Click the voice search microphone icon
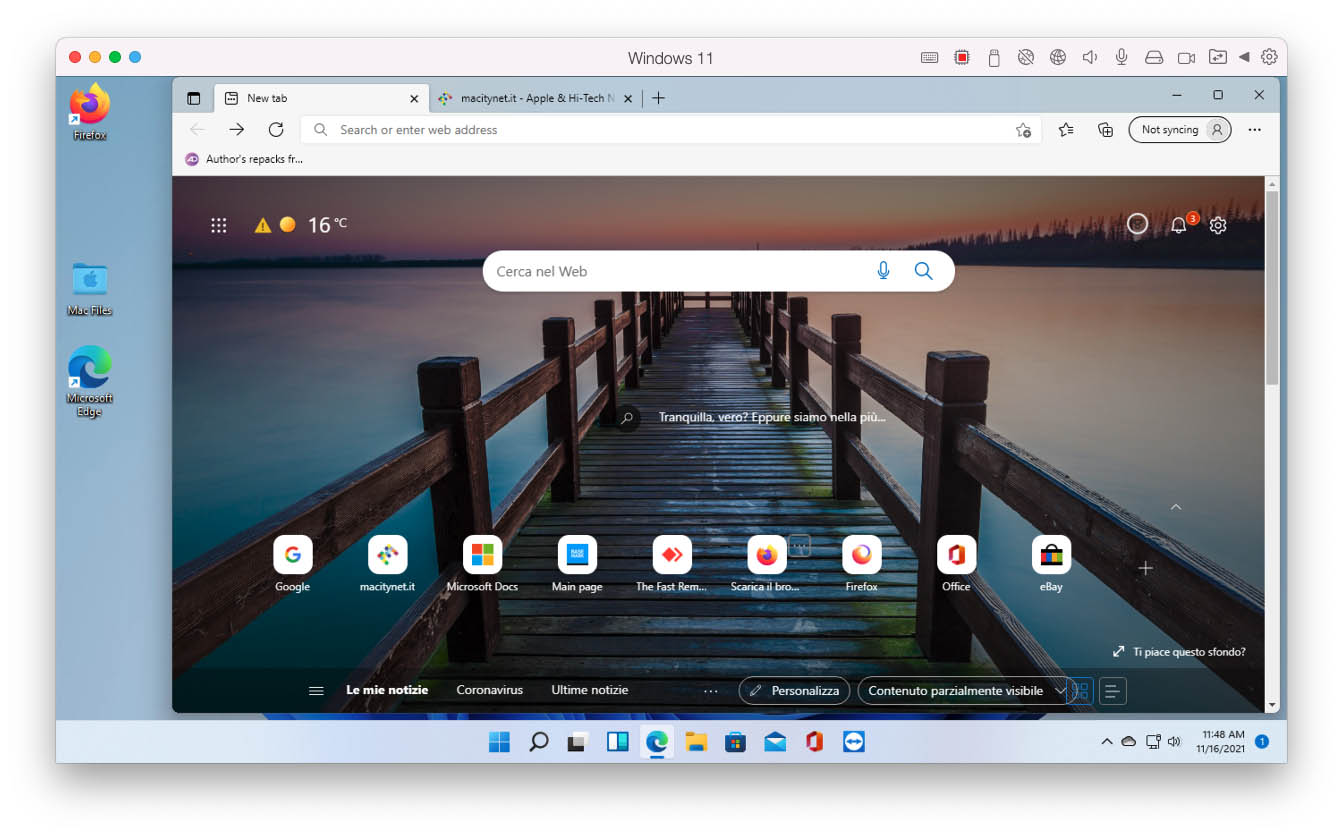Viewport: 1343px width, 837px height. (883, 271)
